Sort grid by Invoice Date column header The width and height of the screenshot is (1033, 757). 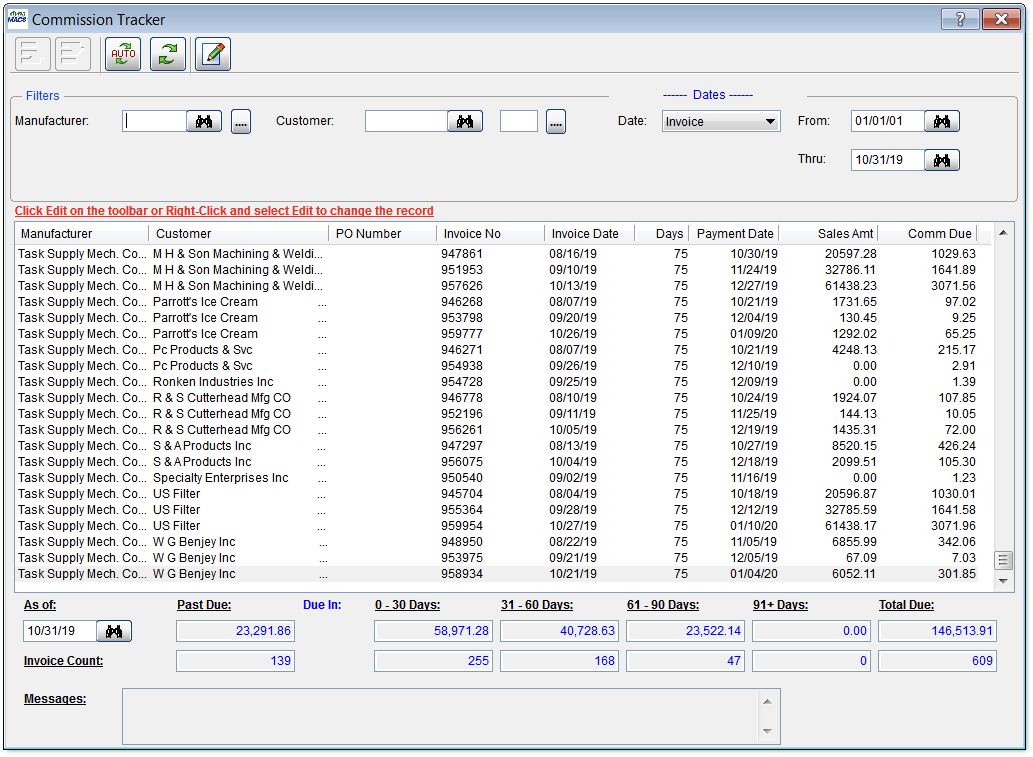[586, 233]
